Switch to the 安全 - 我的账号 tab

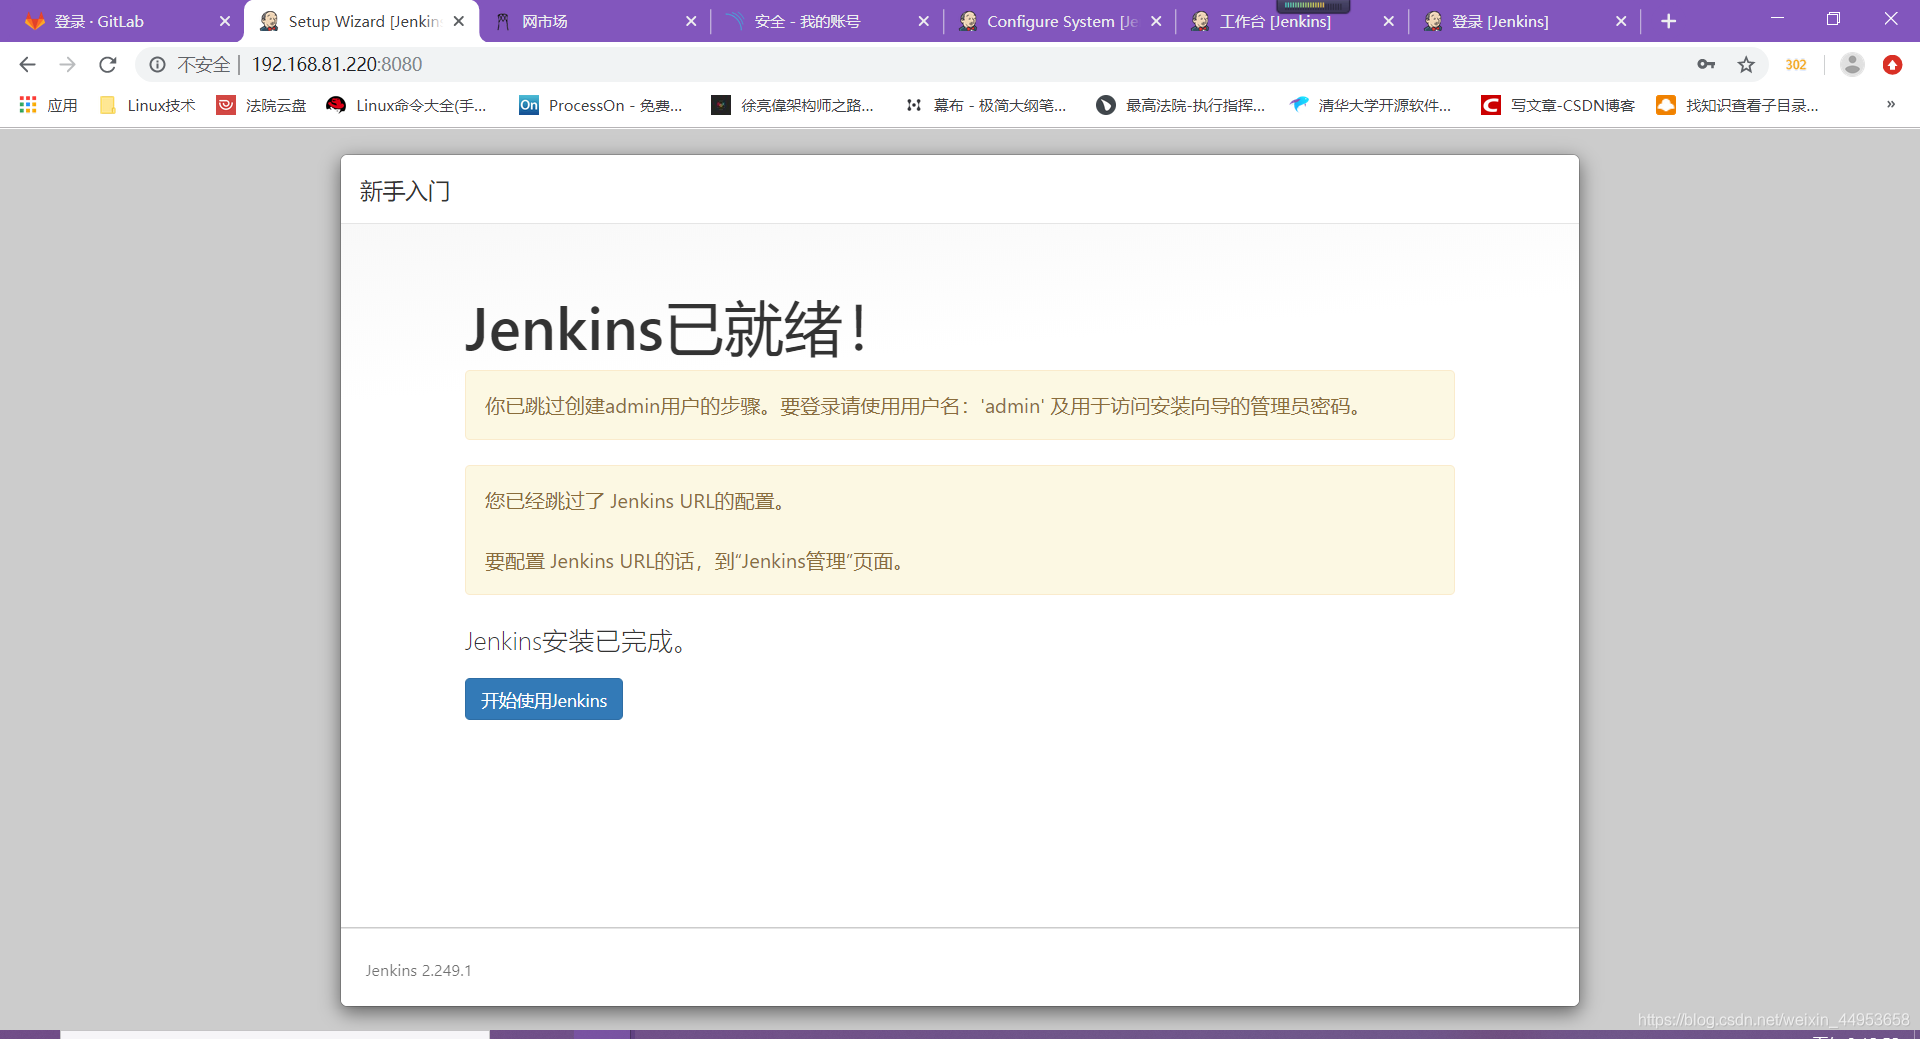point(827,21)
